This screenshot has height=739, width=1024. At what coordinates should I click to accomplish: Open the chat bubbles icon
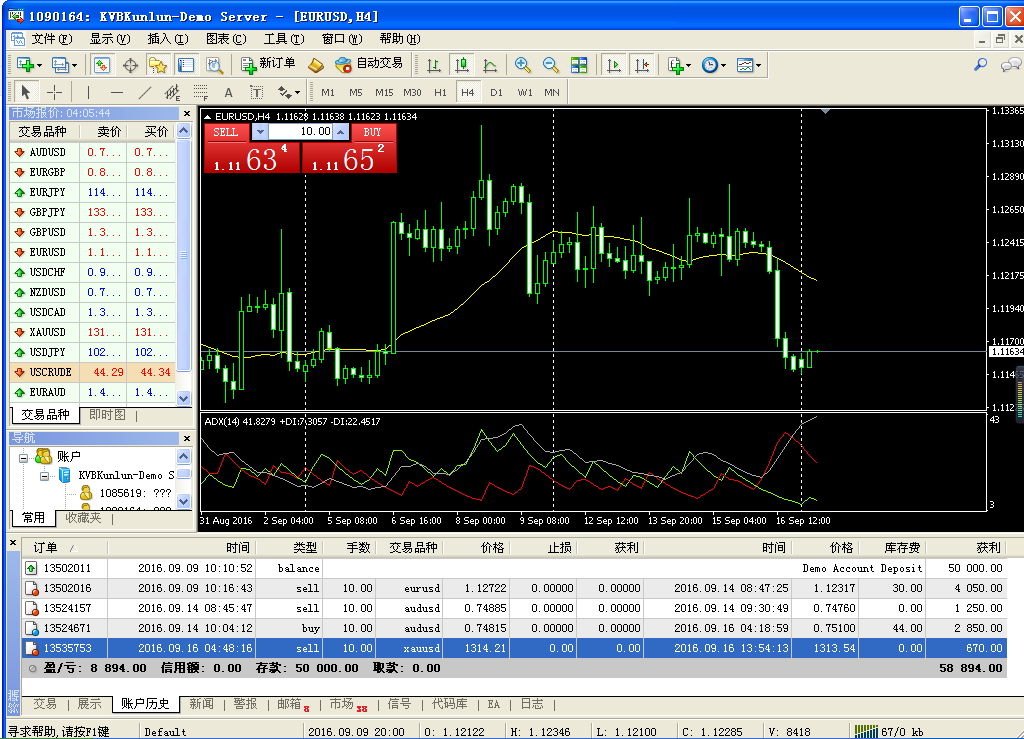[x=1011, y=65]
